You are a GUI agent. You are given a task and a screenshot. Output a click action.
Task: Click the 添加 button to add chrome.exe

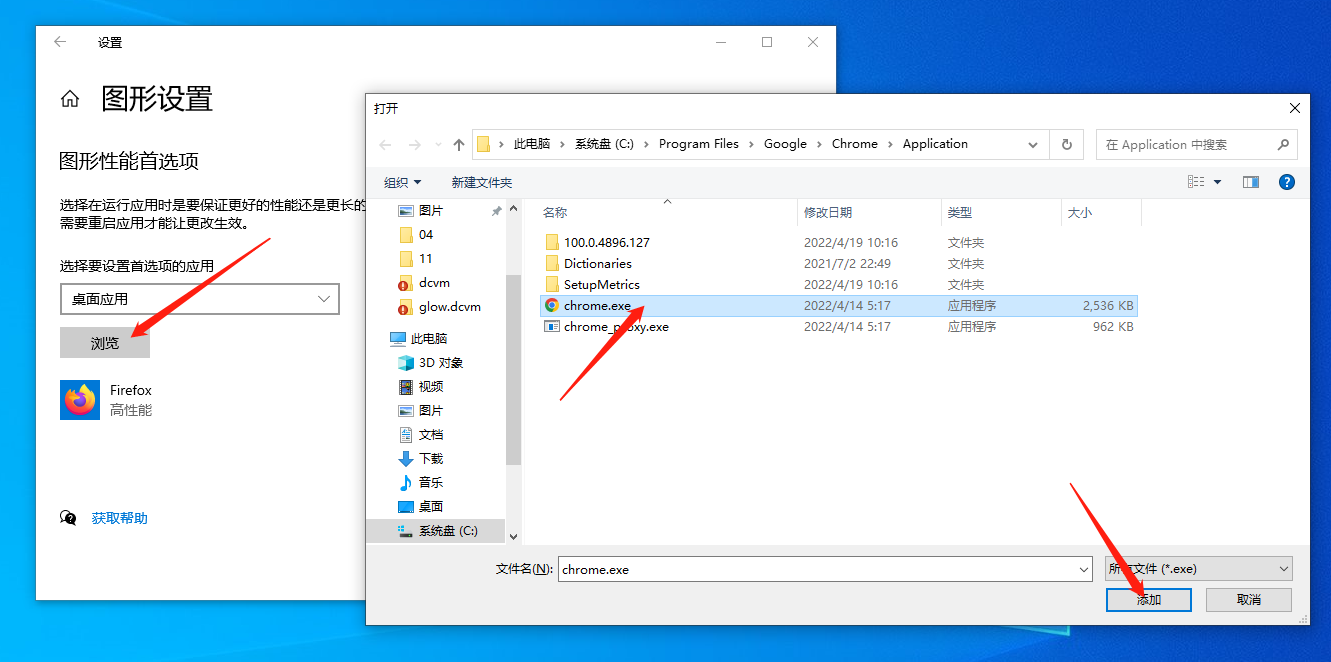point(1149,599)
